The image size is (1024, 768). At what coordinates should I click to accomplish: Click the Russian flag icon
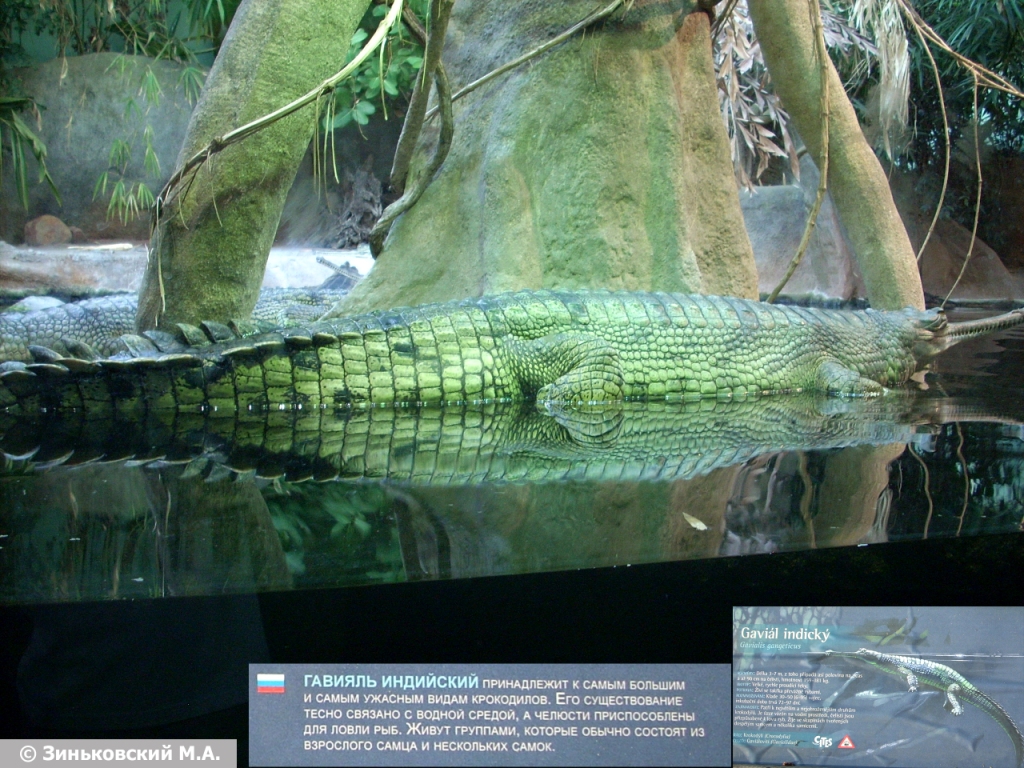coord(270,683)
